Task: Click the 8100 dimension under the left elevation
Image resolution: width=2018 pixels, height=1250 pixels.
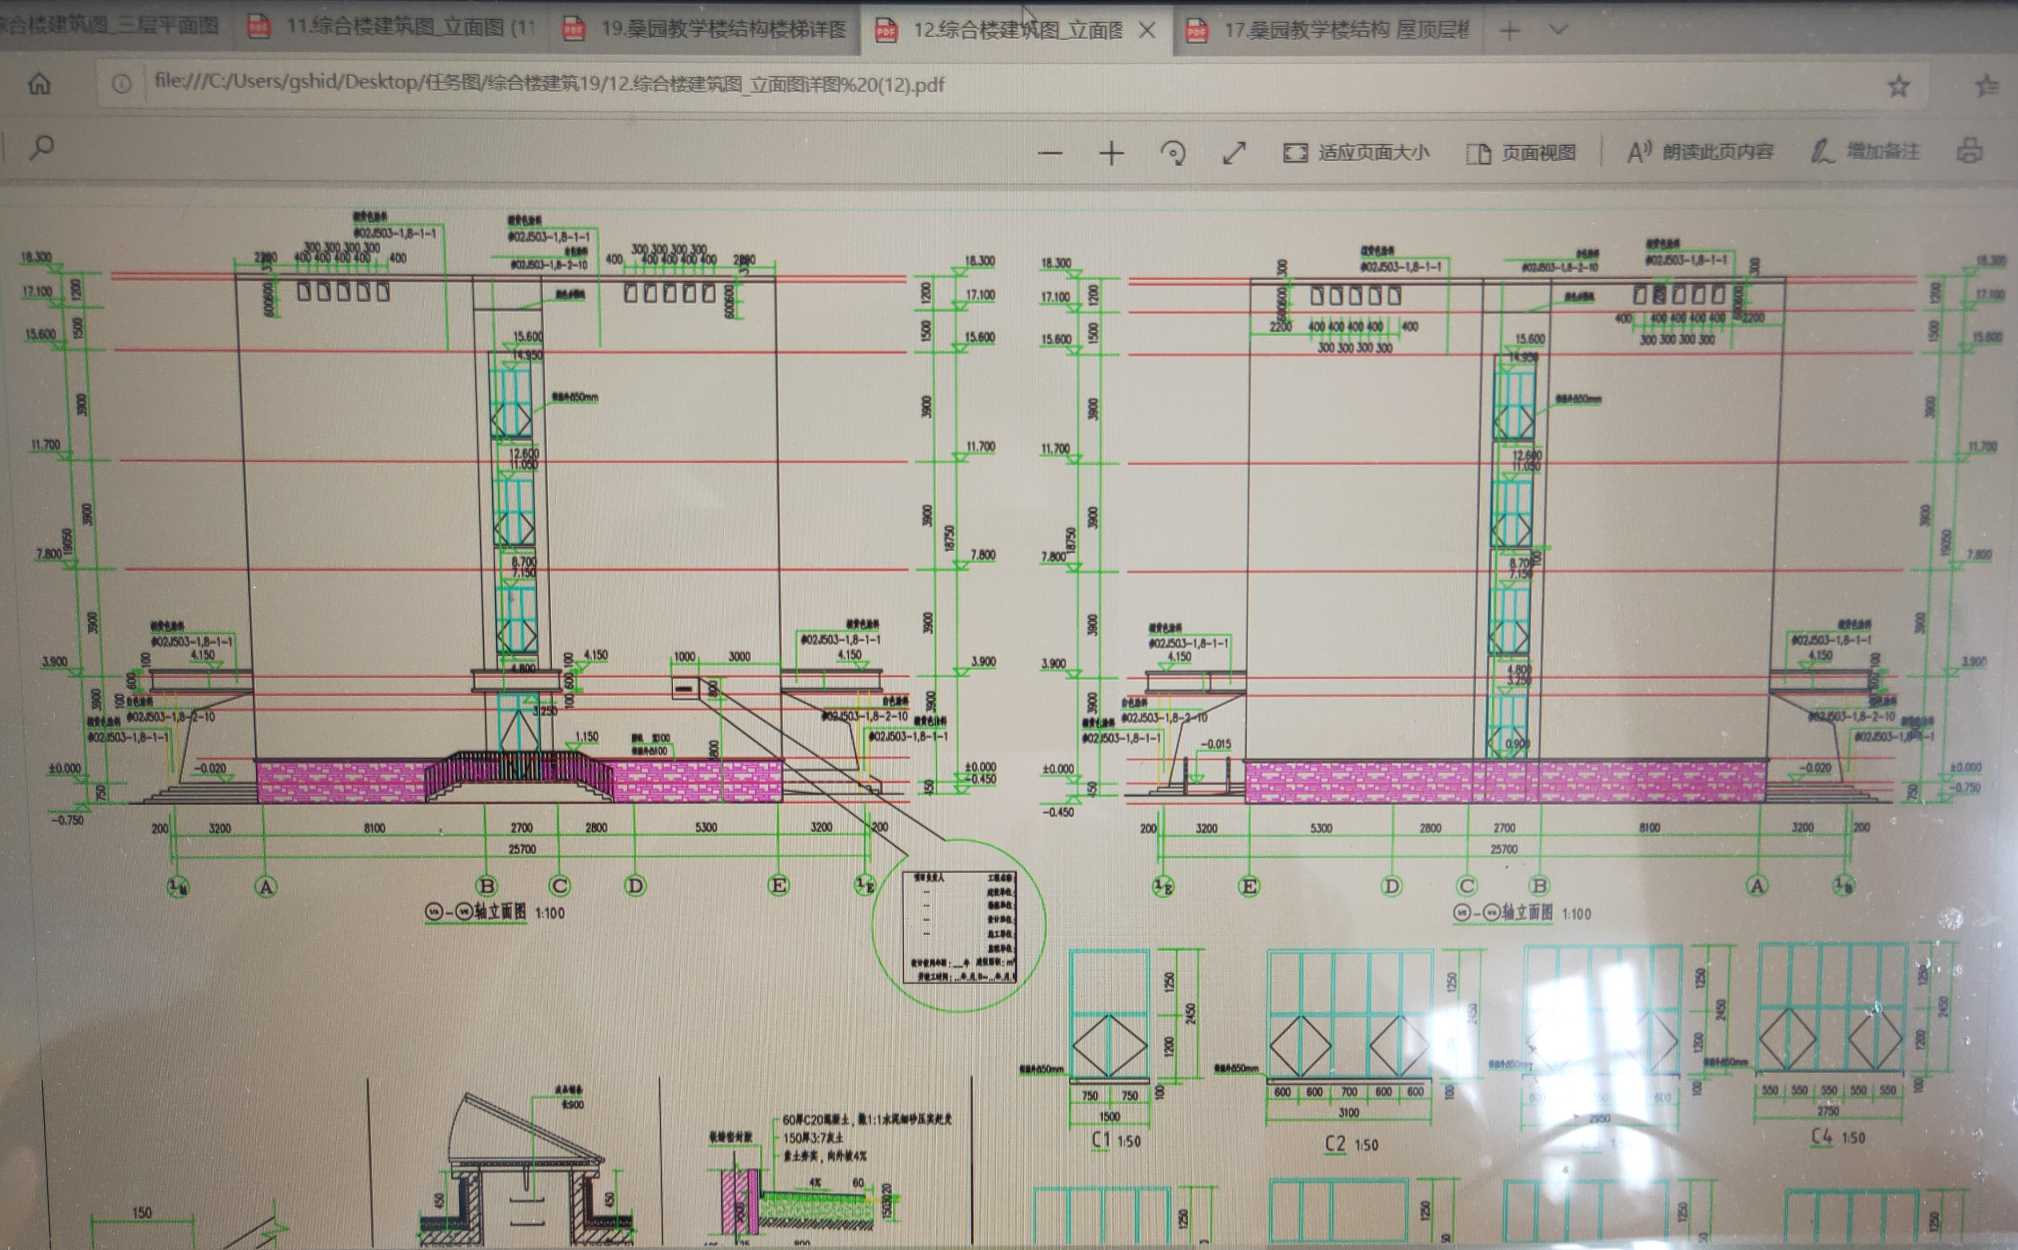Action: tap(374, 828)
